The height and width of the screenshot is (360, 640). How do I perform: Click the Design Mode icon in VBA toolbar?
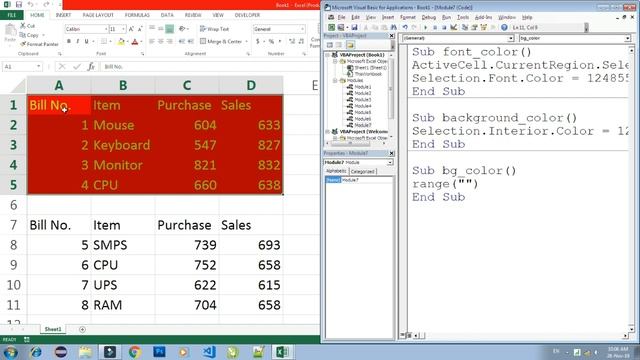point(453,27)
